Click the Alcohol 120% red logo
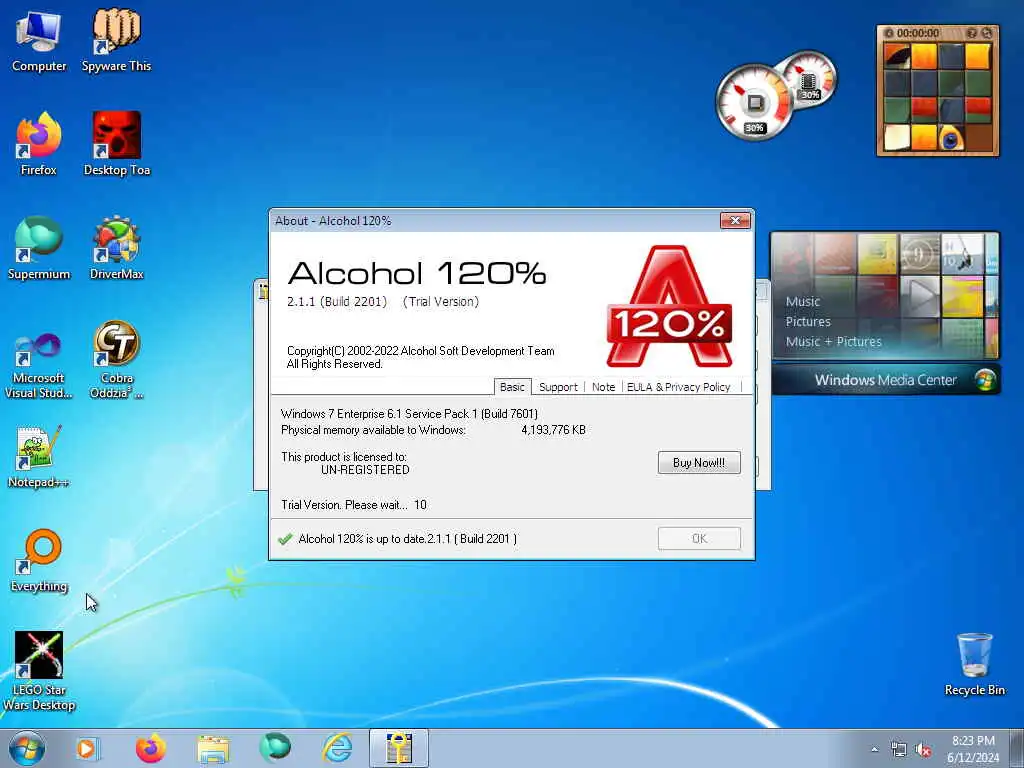Viewport: 1024px width, 768px height. pos(669,306)
